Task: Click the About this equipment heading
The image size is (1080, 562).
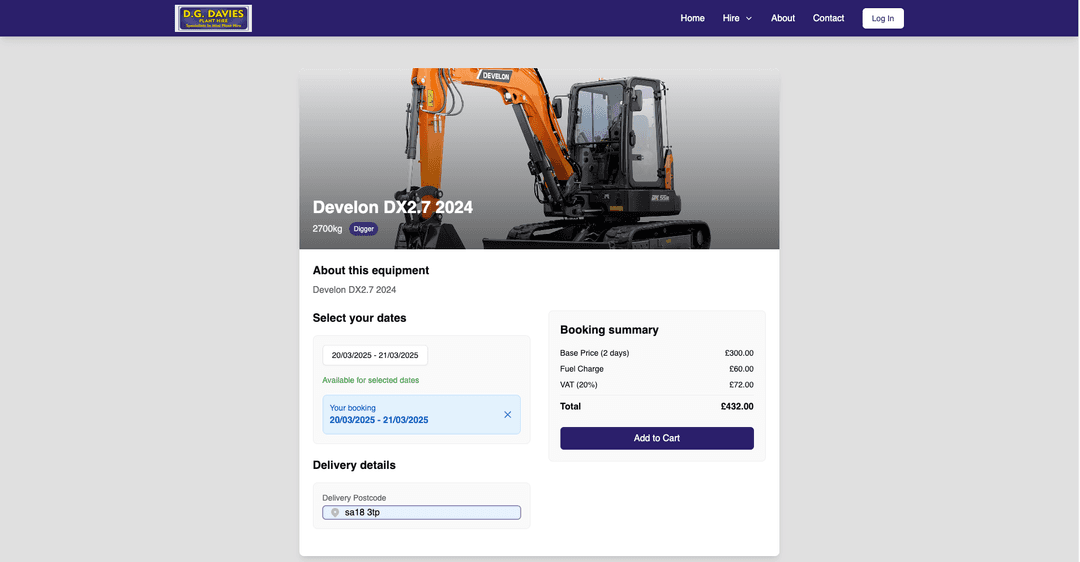Action: pos(371,271)
